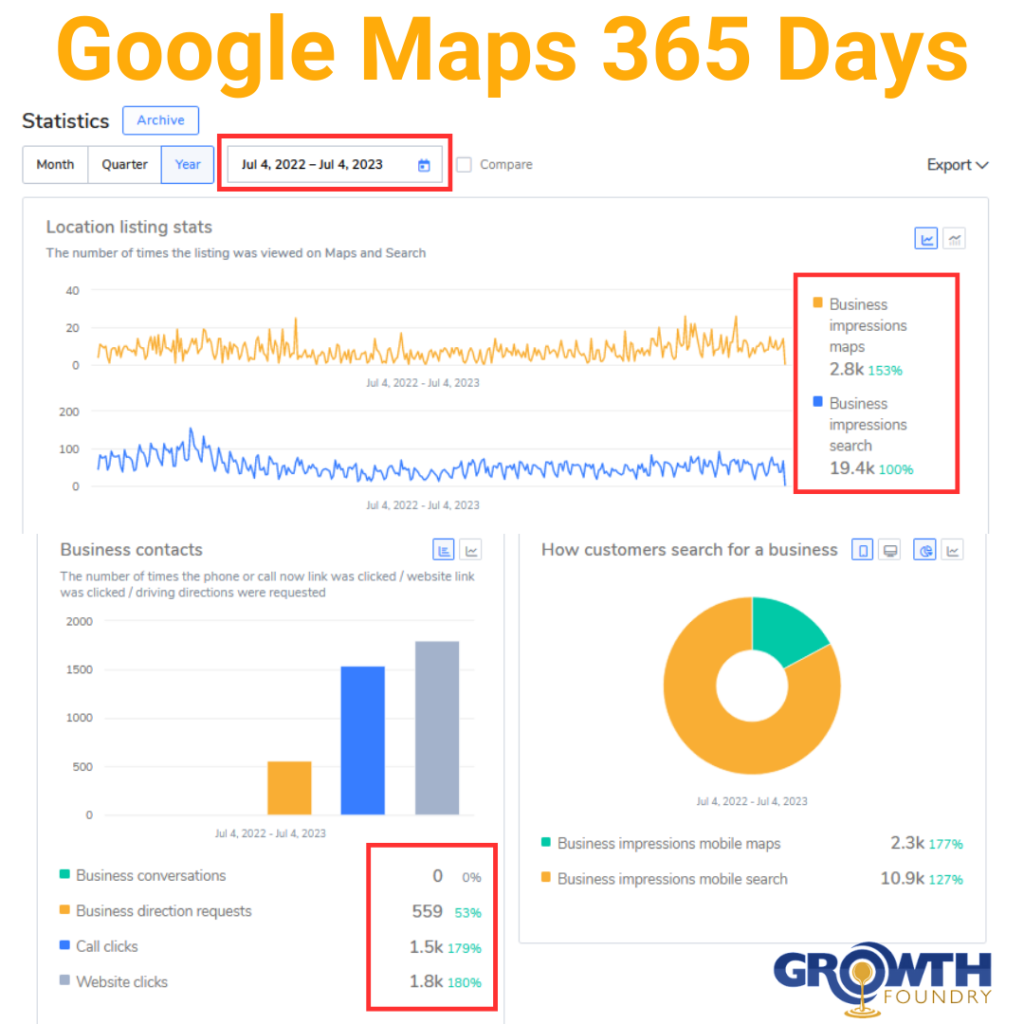This screenshot has height=1024, width=1024.
Task: Select the area chart icon in Location listing stats
Action: (x=954, y=238)
